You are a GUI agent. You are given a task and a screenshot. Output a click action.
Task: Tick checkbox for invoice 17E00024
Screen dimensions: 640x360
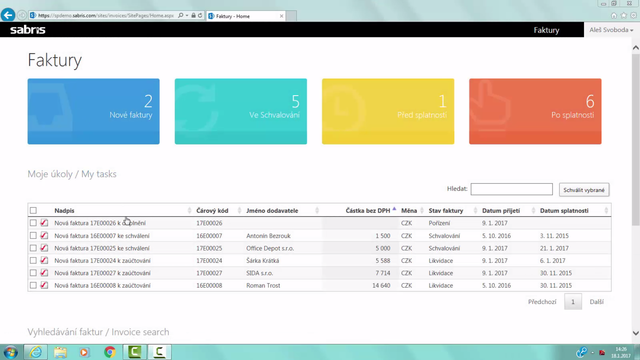tap(33, 260)
